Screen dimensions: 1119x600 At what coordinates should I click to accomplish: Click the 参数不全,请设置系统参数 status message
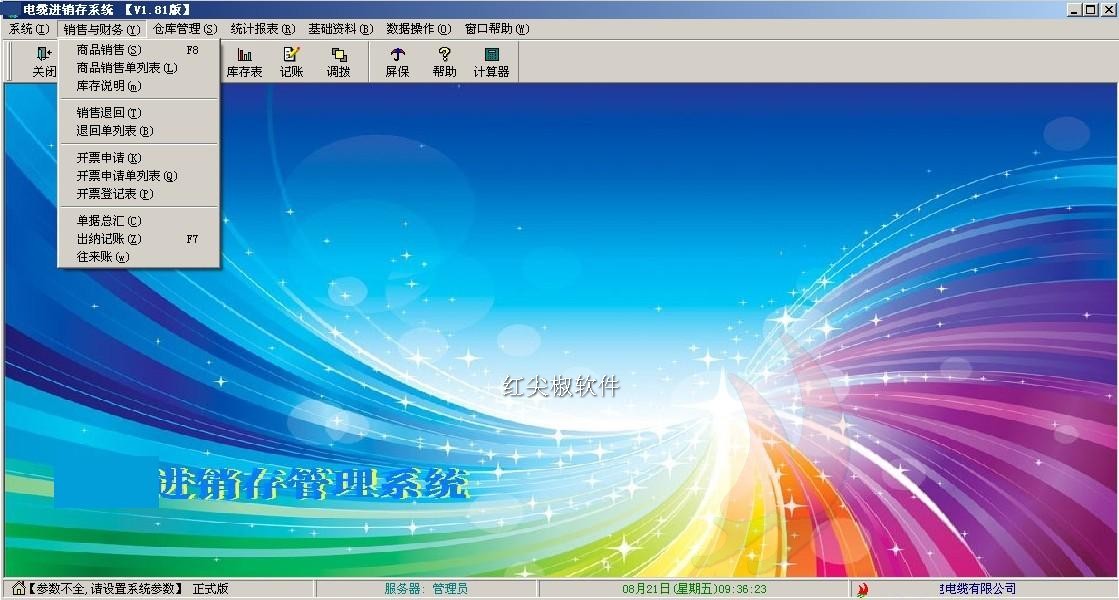tap(106, 589)
